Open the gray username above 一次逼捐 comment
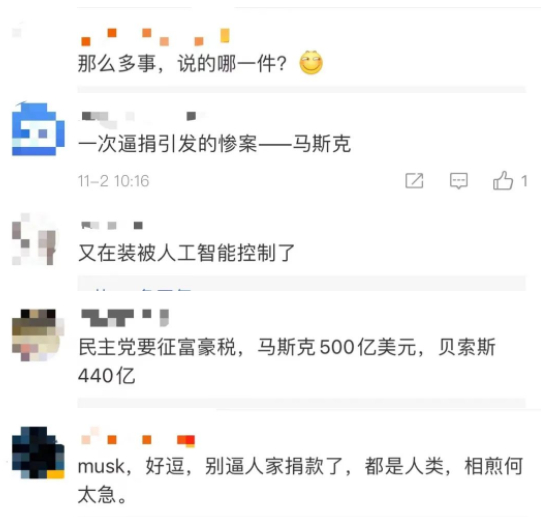The width and height of the screenshot is (541, 517). [x=143, y=116]
